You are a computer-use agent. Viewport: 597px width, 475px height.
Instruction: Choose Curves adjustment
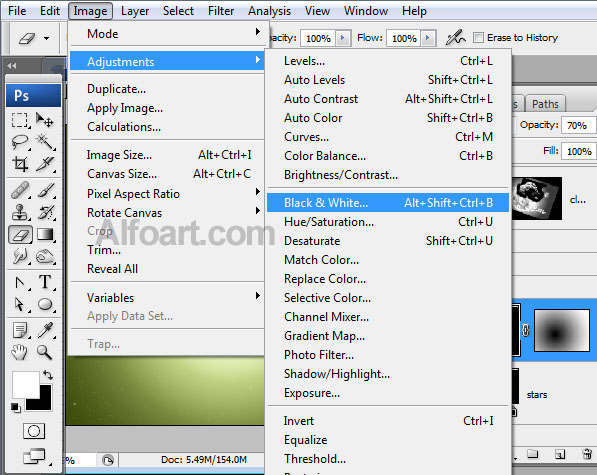point(388,137)
